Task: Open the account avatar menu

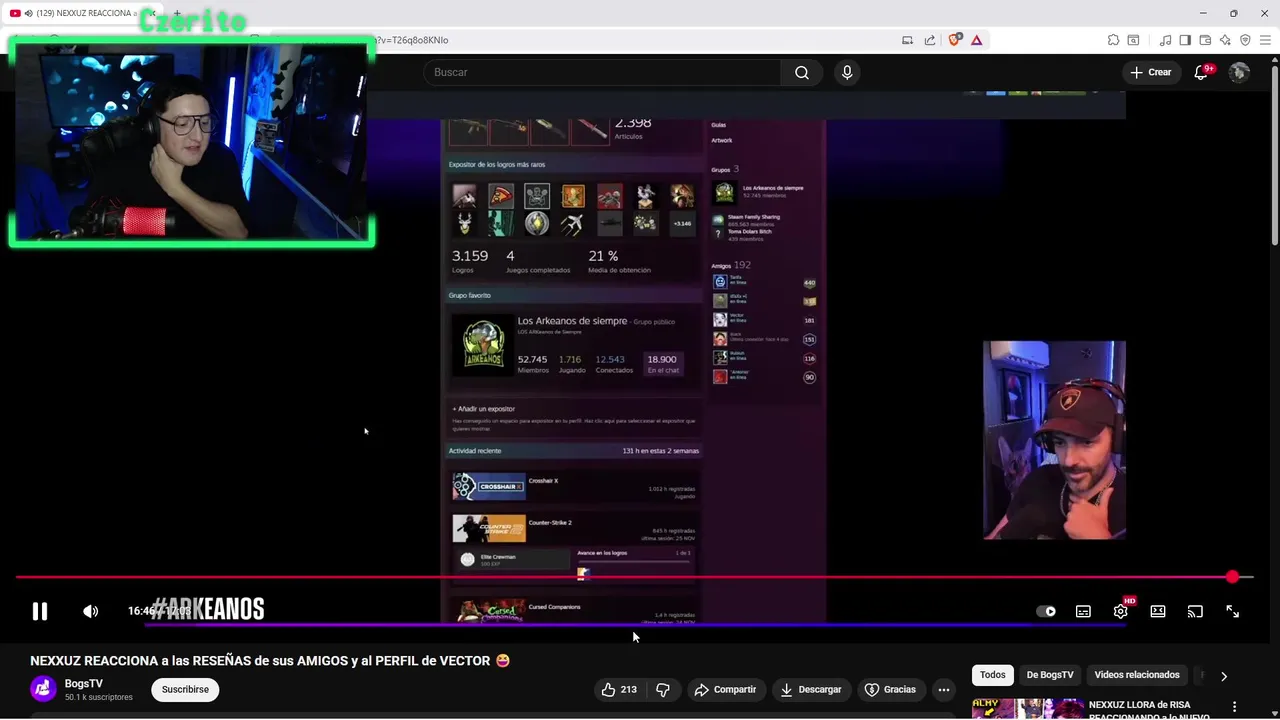Action: pyautogui.click(x=1239, y=72)
